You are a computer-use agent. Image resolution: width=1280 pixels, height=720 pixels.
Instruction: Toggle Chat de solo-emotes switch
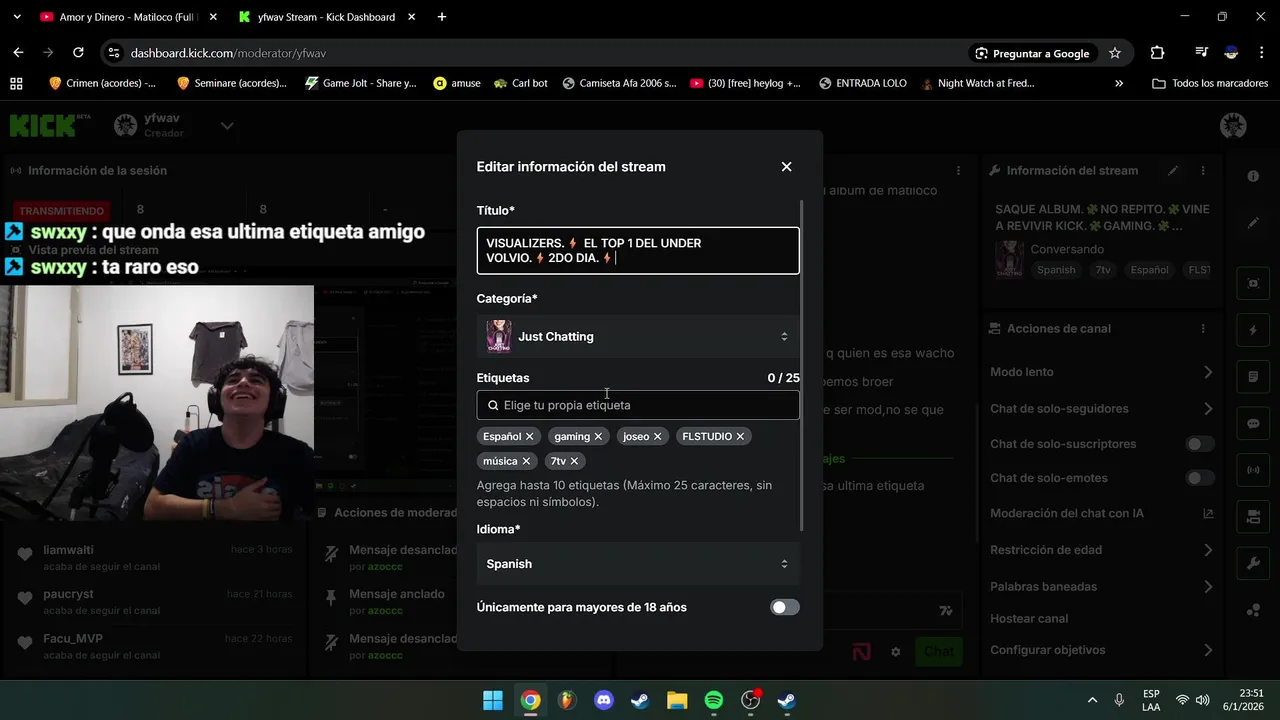click(x=1200, y=478)
